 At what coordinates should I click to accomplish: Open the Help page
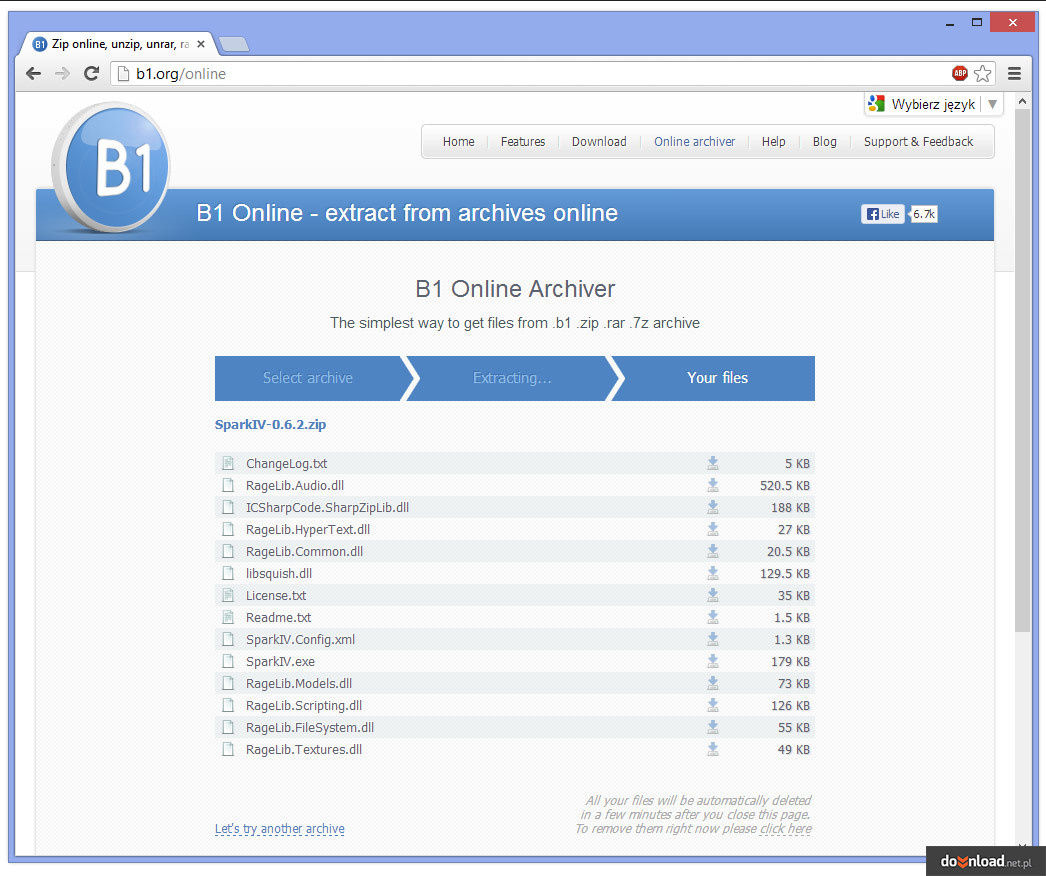coord(774,141)
